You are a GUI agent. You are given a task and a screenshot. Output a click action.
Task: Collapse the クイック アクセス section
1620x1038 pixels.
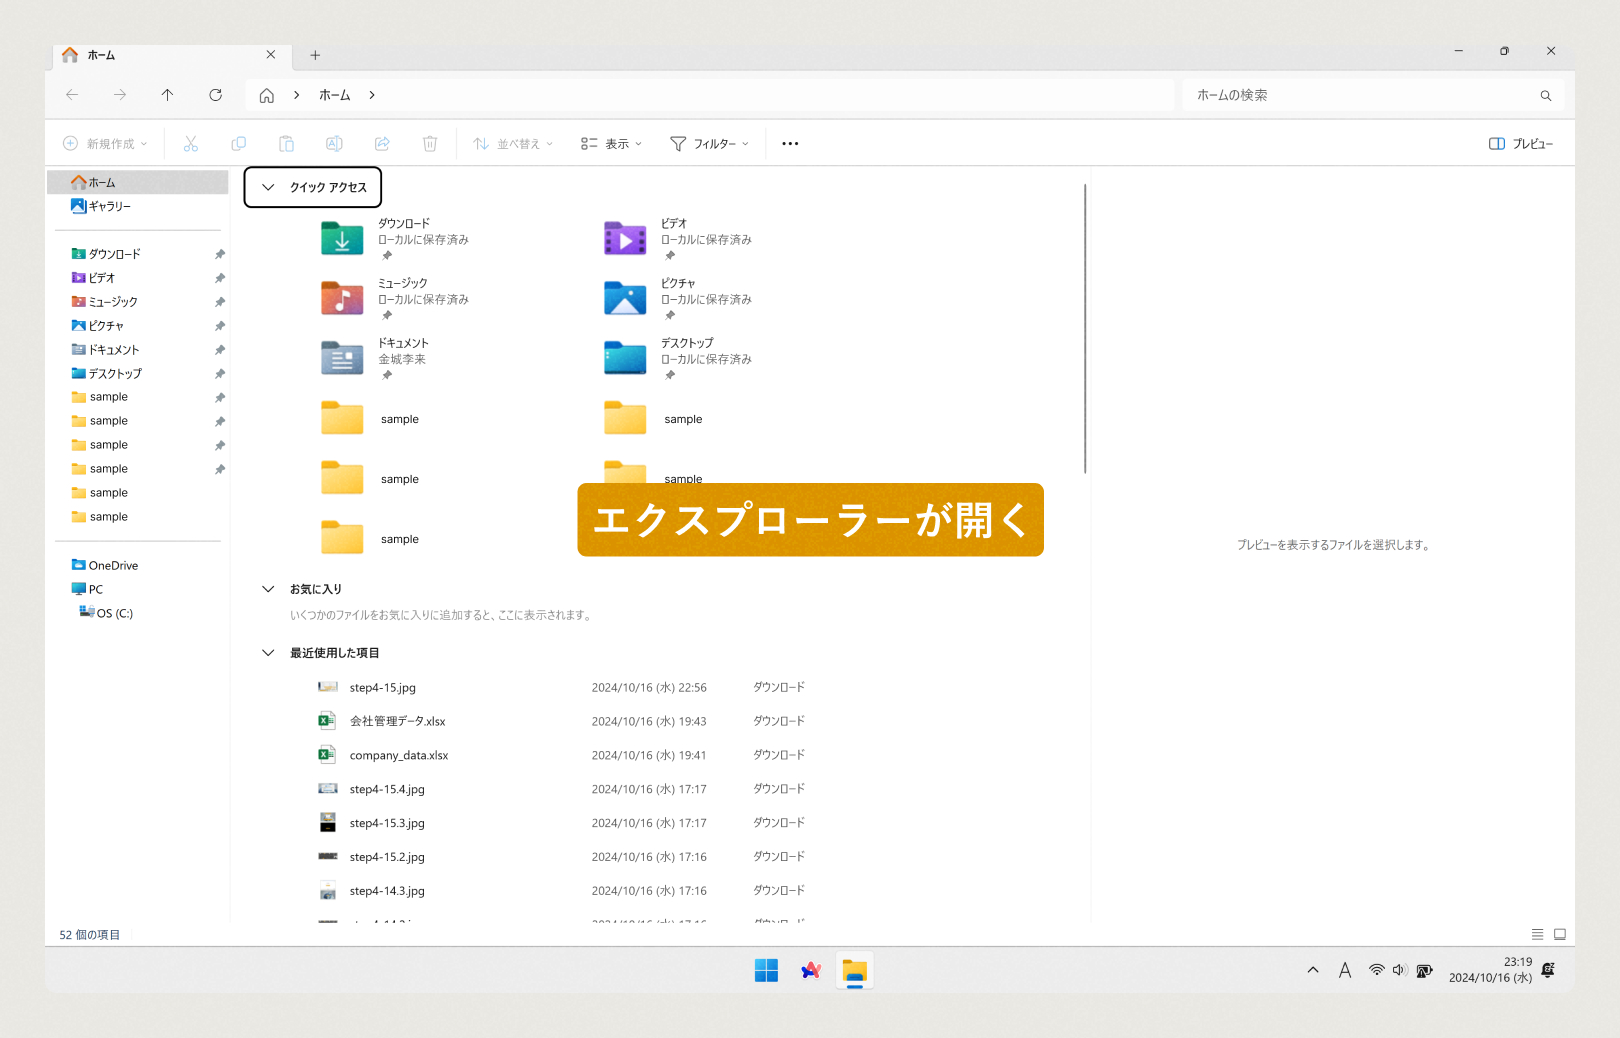tap(268, 187)
